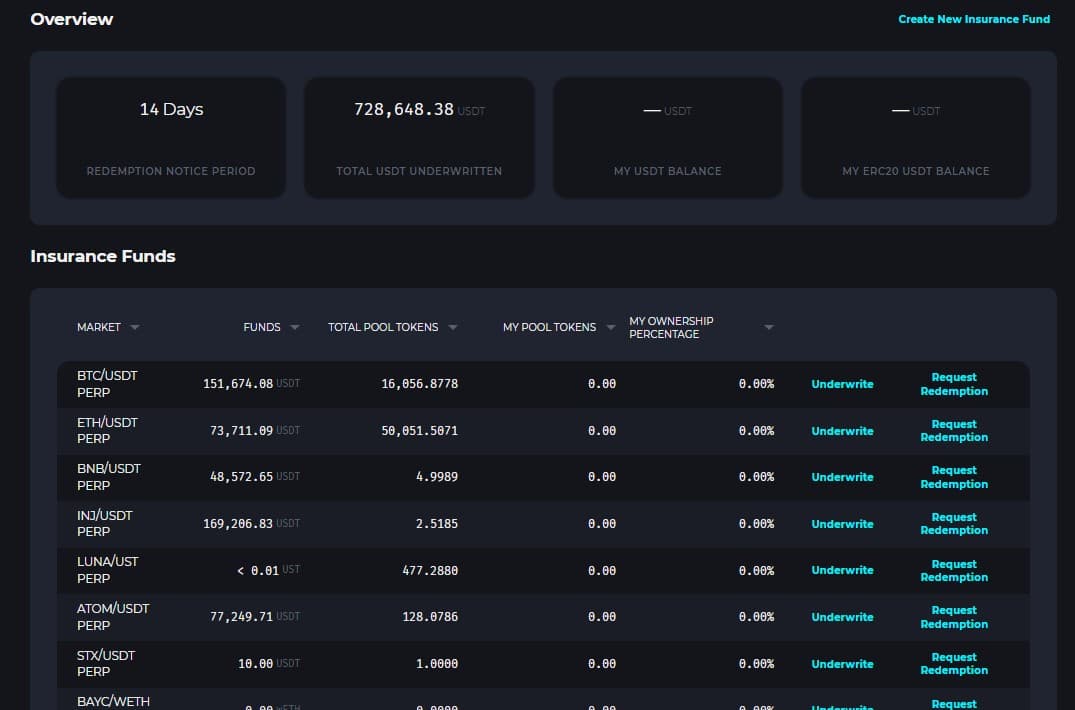1075x710 pixels.
Task: Request Redemption for BNB/USDT PERP
Action: 953,477
